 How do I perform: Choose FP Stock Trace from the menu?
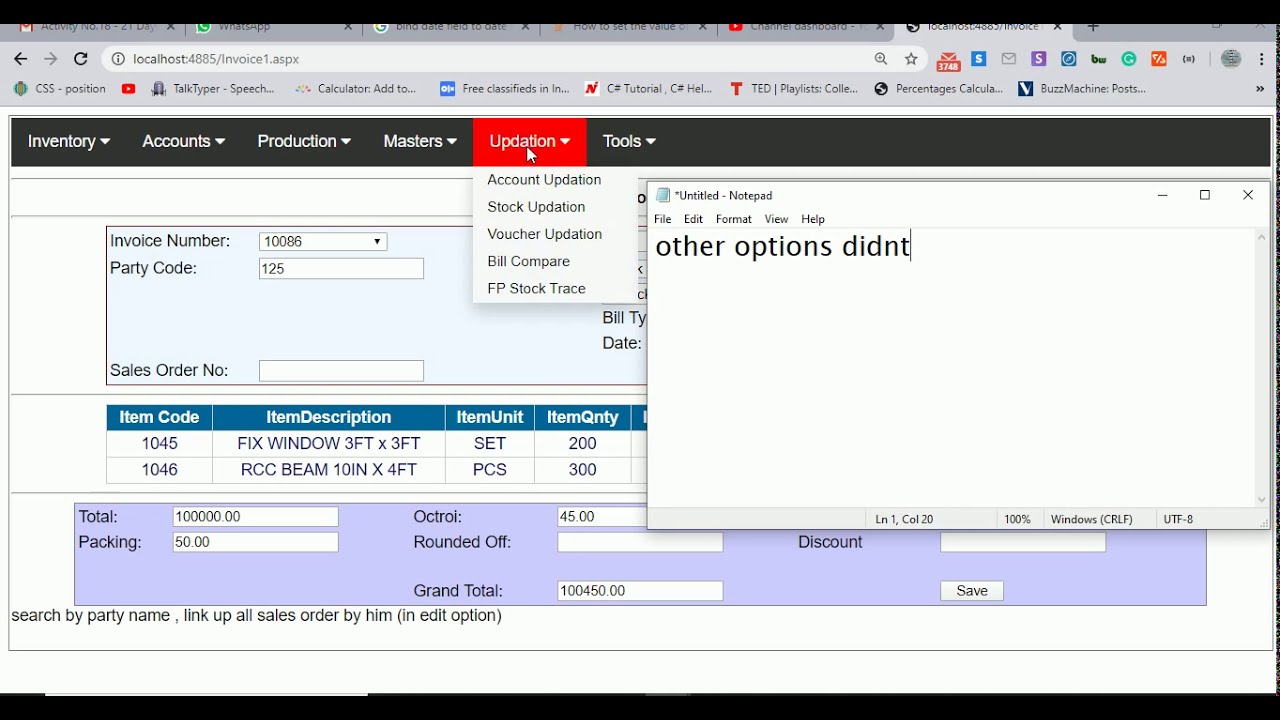coord(536,288)
